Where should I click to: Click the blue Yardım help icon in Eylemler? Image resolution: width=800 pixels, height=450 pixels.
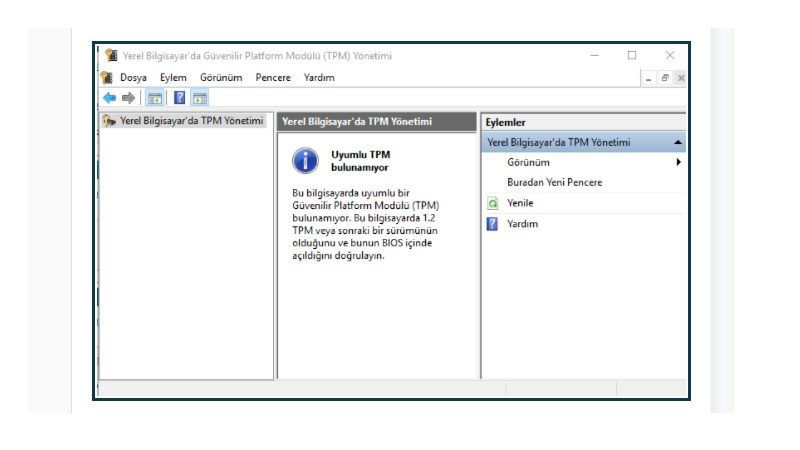pyautogui.click(x=492, y=224)
